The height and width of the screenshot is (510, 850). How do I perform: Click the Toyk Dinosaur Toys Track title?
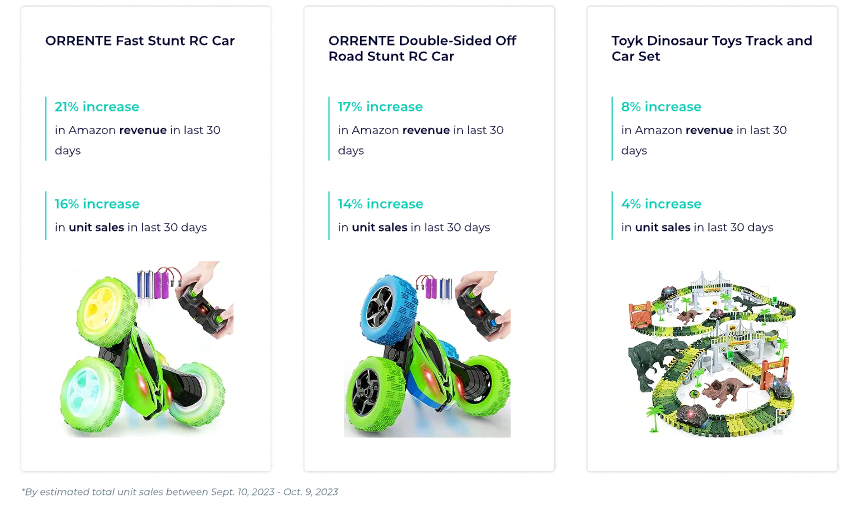click(x=712, y=48)
